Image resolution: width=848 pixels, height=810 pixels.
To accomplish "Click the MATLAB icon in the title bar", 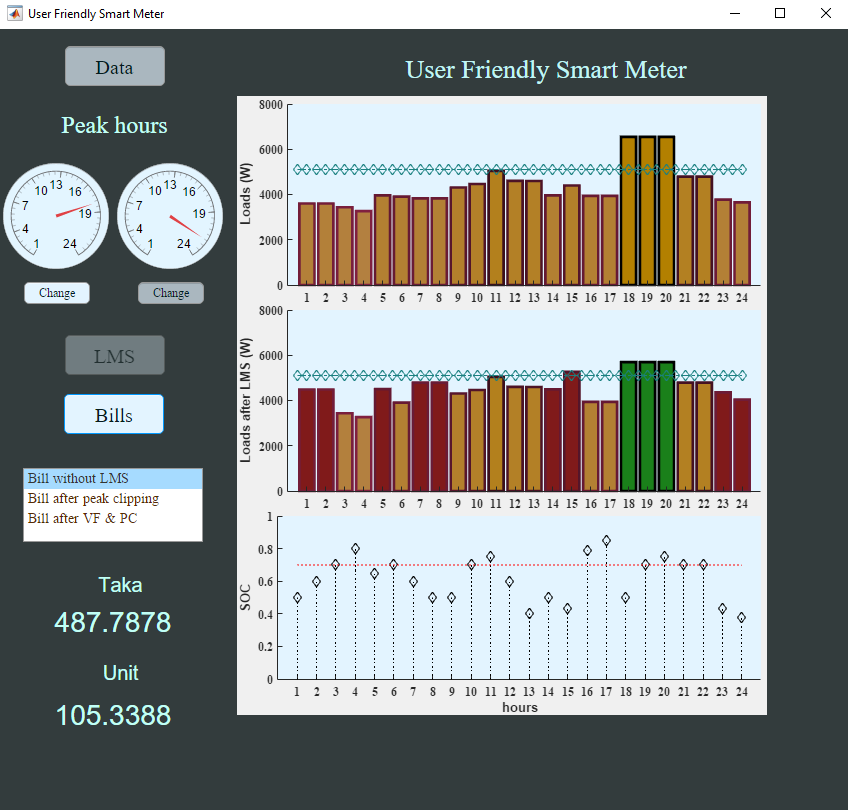I will point(15,14).
